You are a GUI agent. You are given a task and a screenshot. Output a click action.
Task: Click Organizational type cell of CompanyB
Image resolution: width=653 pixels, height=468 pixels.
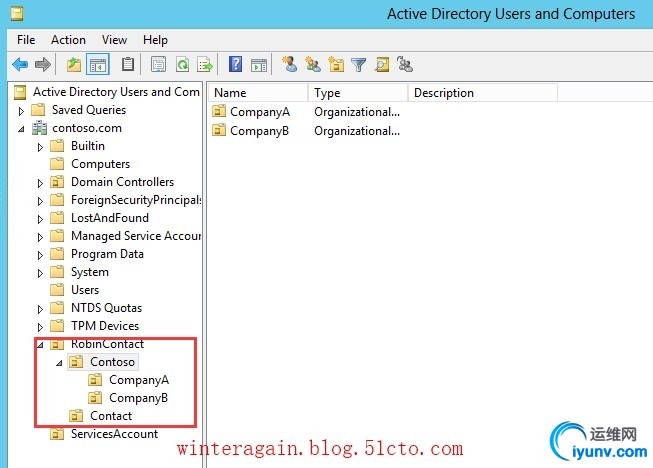357,131
